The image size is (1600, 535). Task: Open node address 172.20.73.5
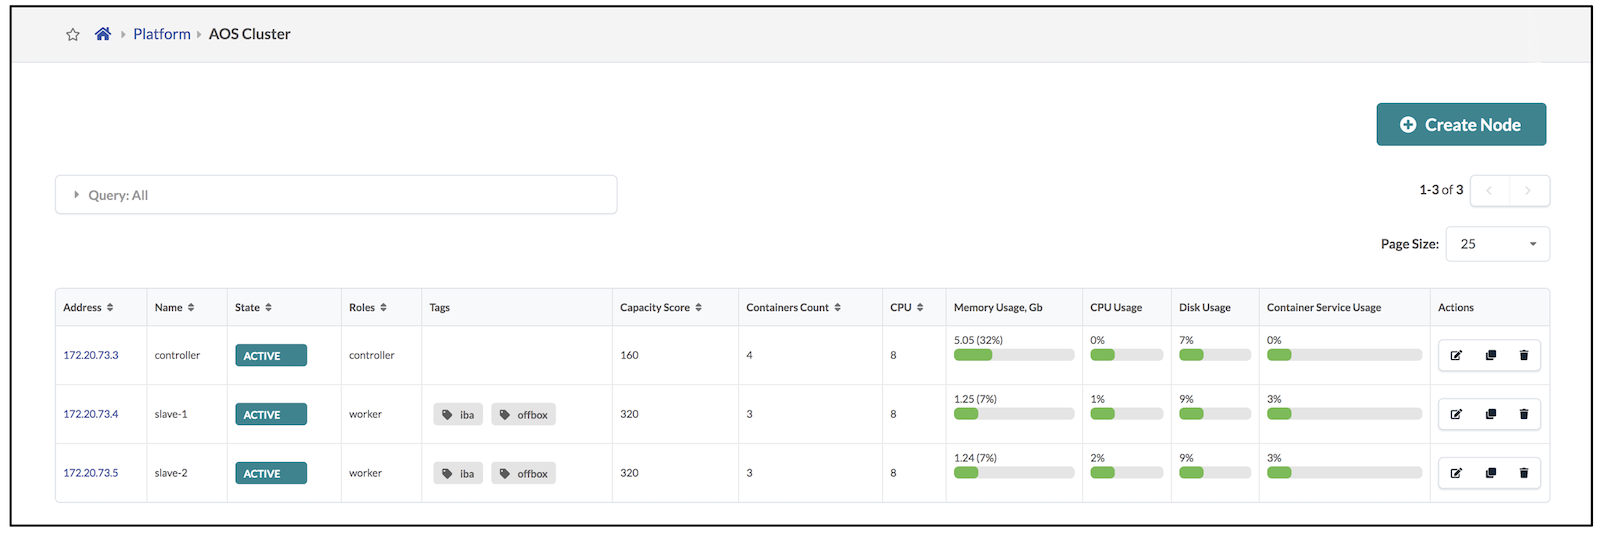point(91,473)
